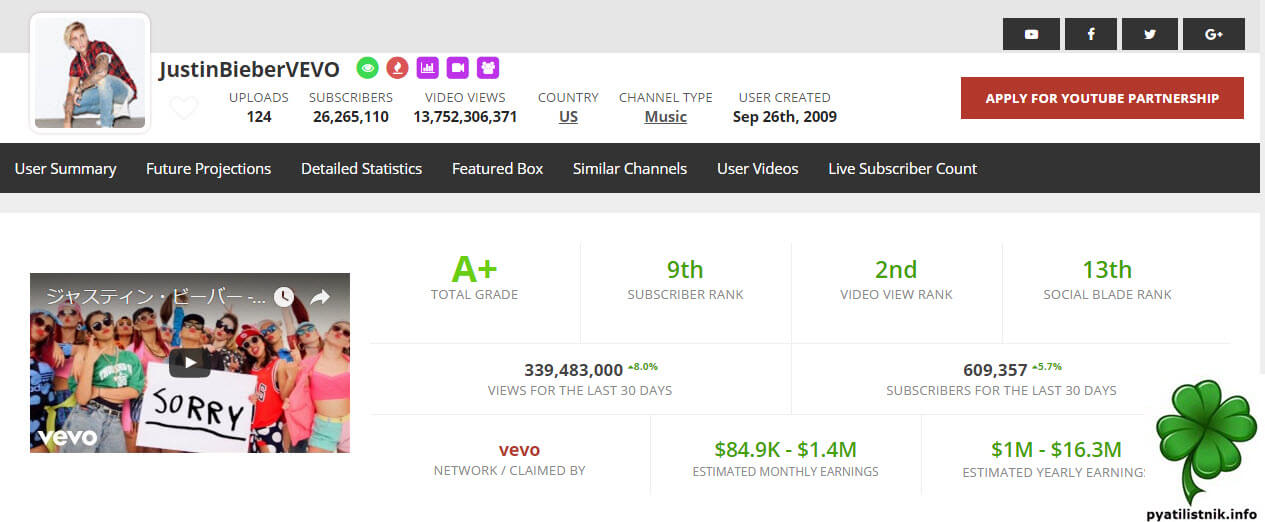Open the Future Projections tab
The image size is (1265, 522).
[208, 168]
